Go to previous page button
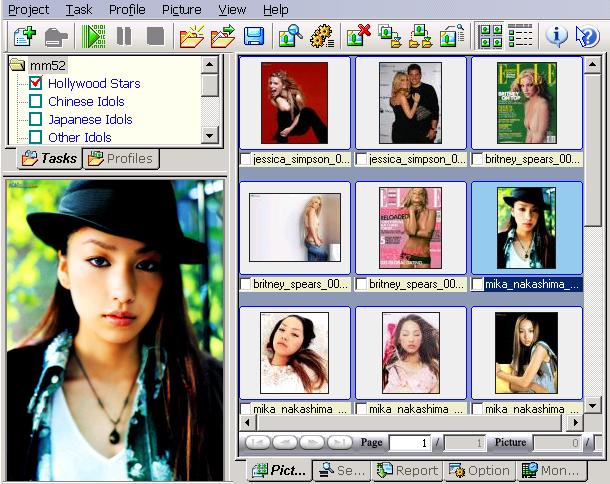 coord(285,442)
